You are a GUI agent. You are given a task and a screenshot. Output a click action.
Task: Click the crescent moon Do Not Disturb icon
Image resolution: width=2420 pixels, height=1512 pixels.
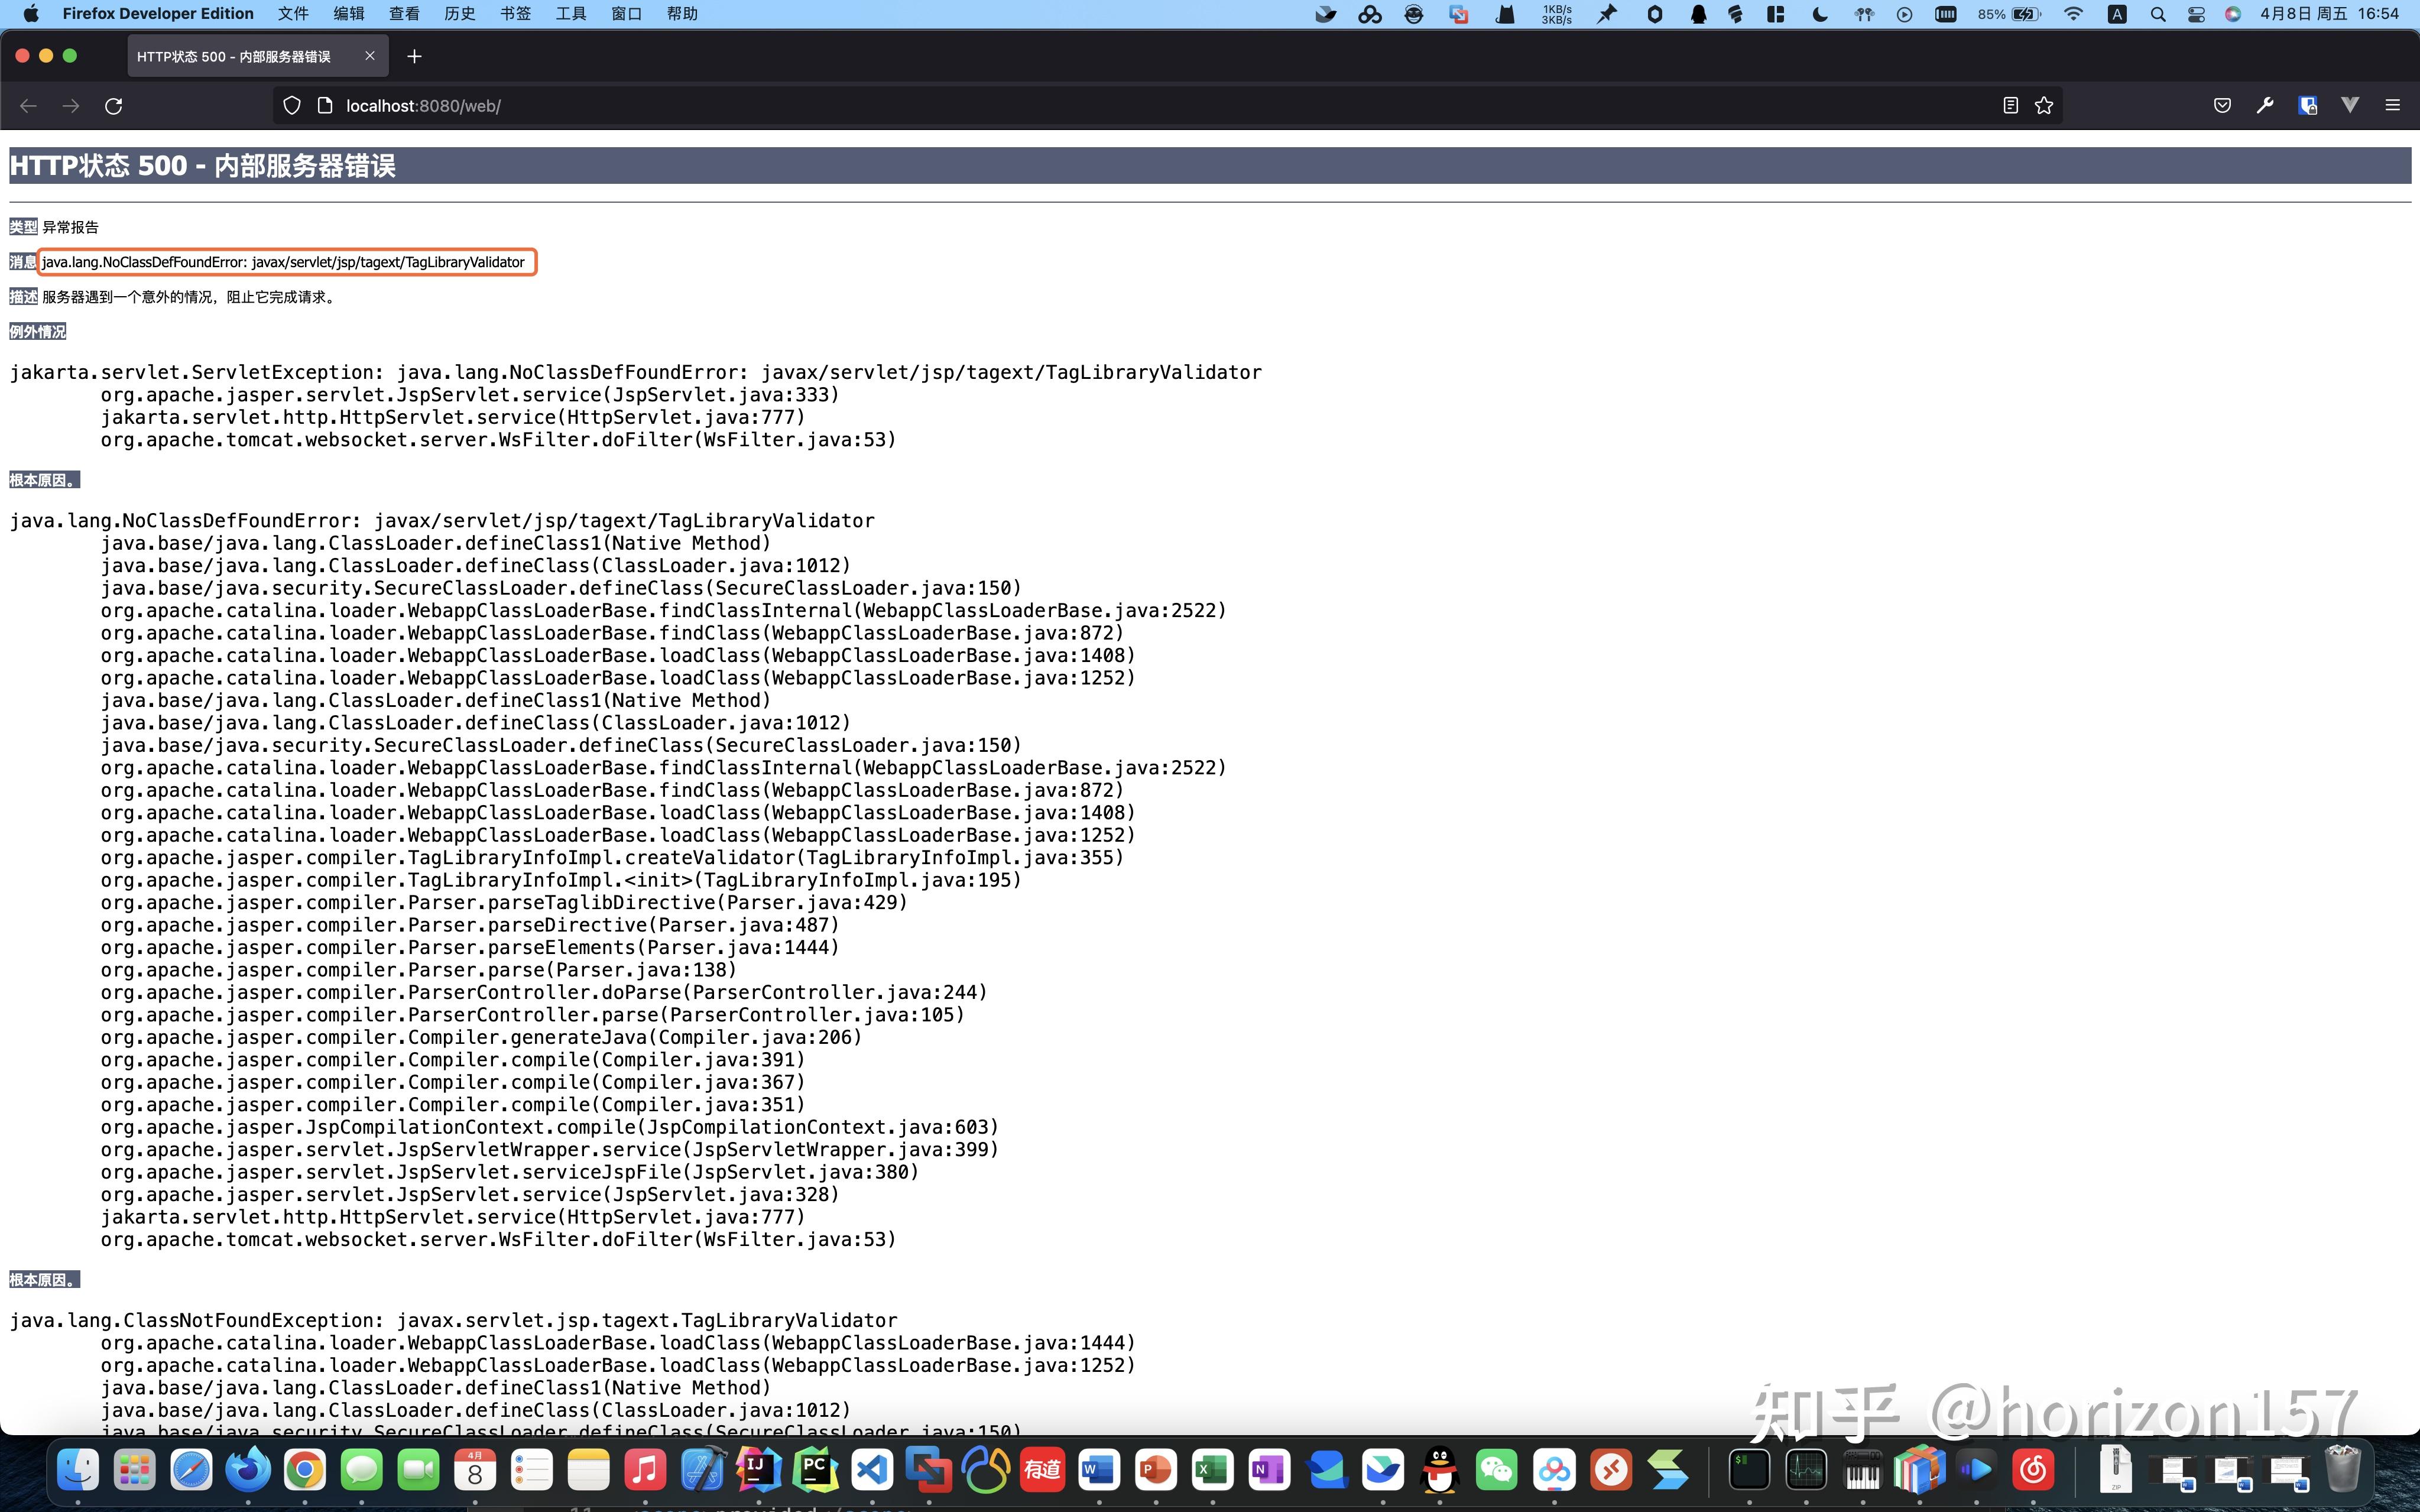(1820, 14)
